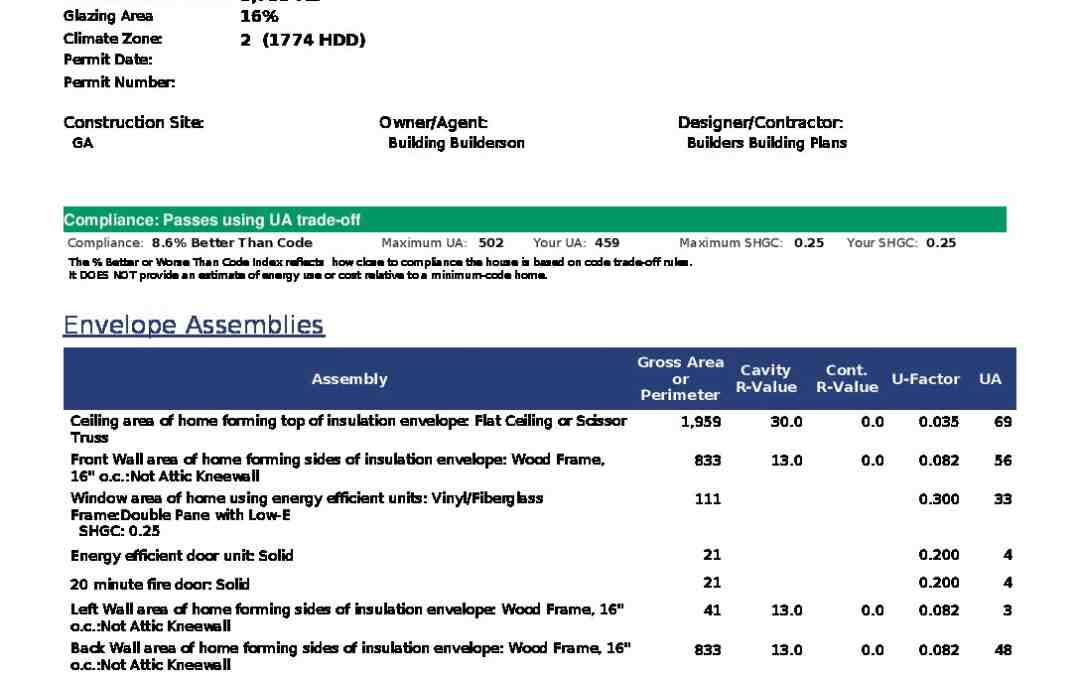Select the 8.6% Better Than Code text

click(x=232, y=243)
